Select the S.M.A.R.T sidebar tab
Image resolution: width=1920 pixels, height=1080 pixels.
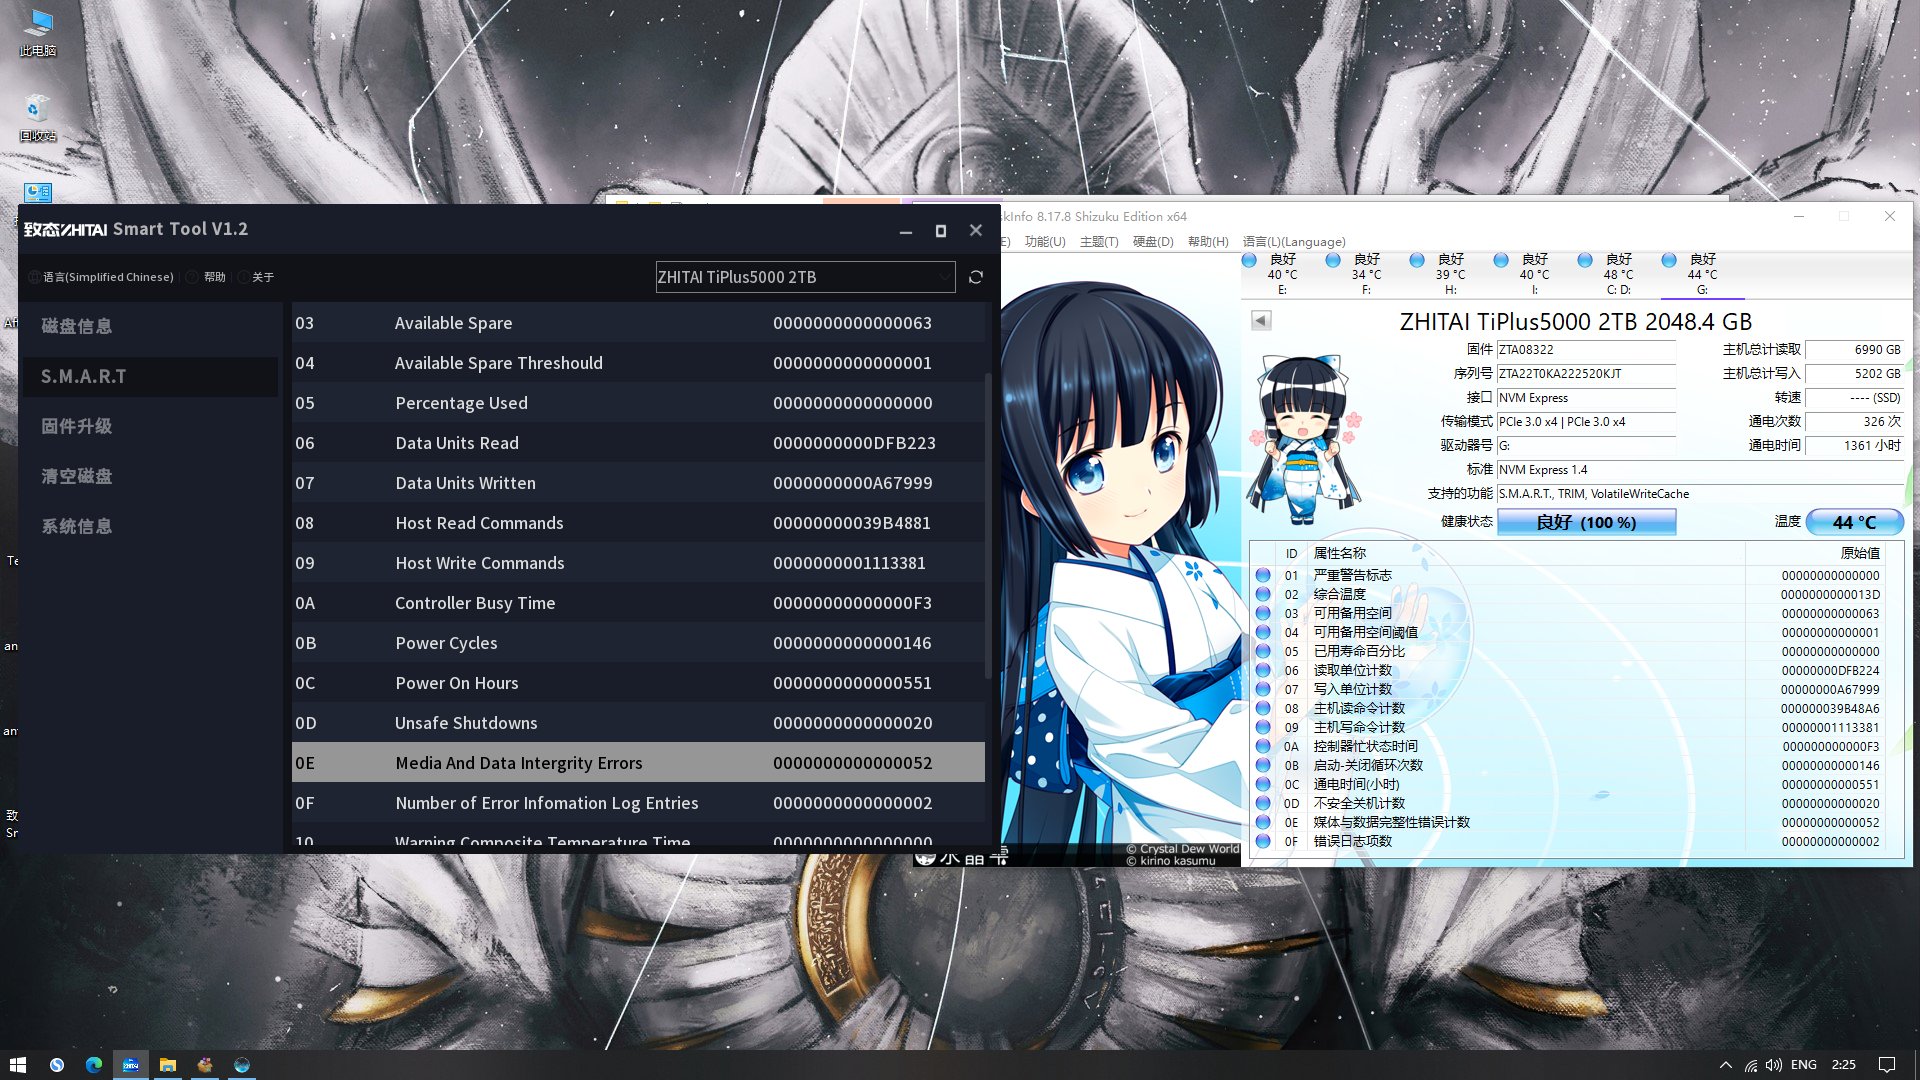[x=150, y=376]
